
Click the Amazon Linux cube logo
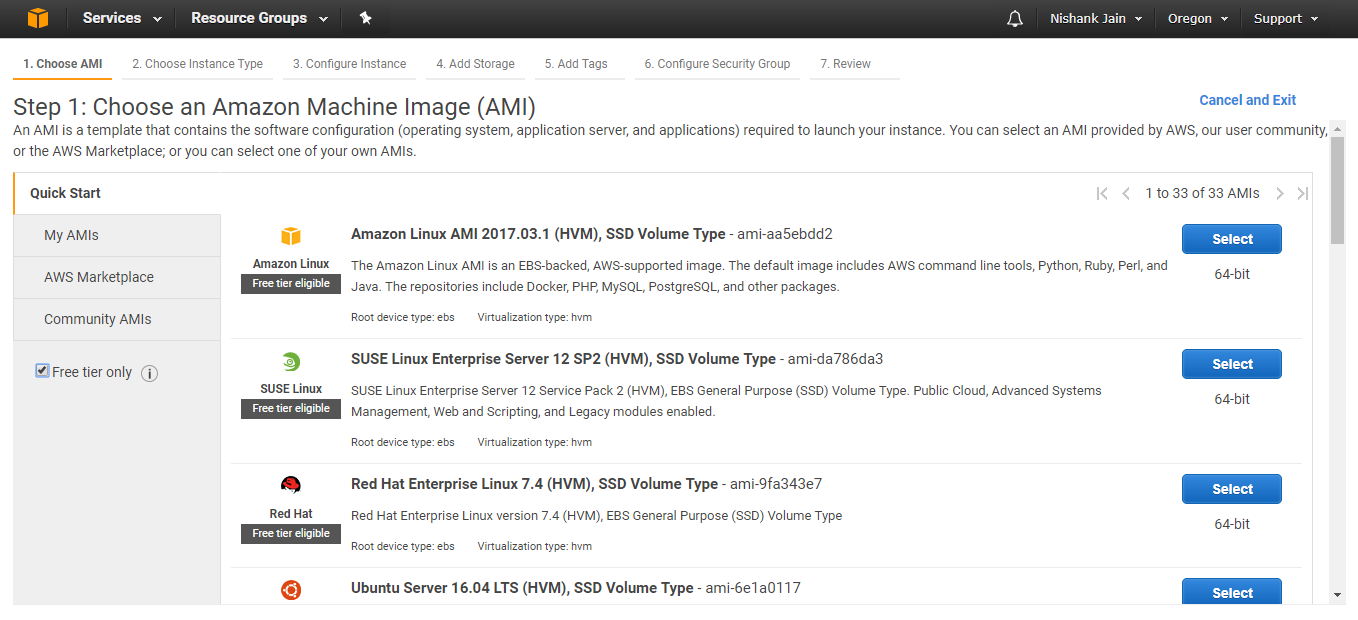[x=291, y=236]
